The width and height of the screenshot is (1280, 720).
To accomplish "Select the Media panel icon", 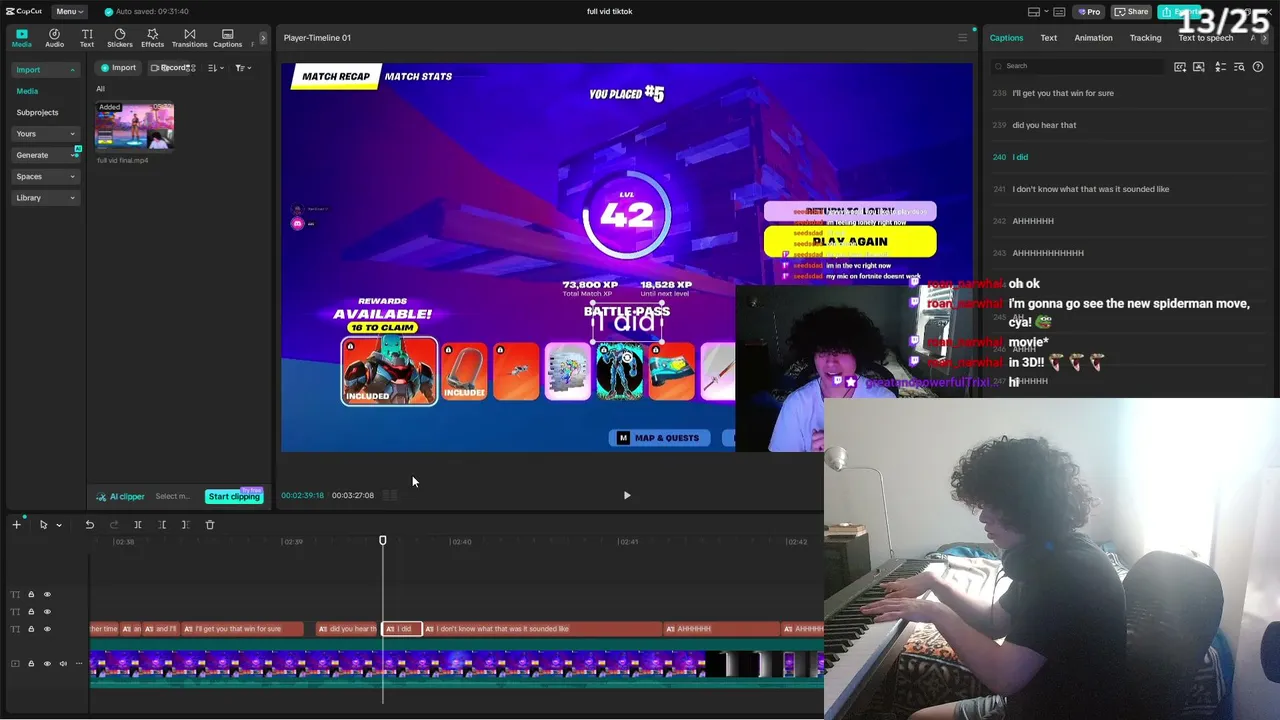I will (x=22, y=38).
